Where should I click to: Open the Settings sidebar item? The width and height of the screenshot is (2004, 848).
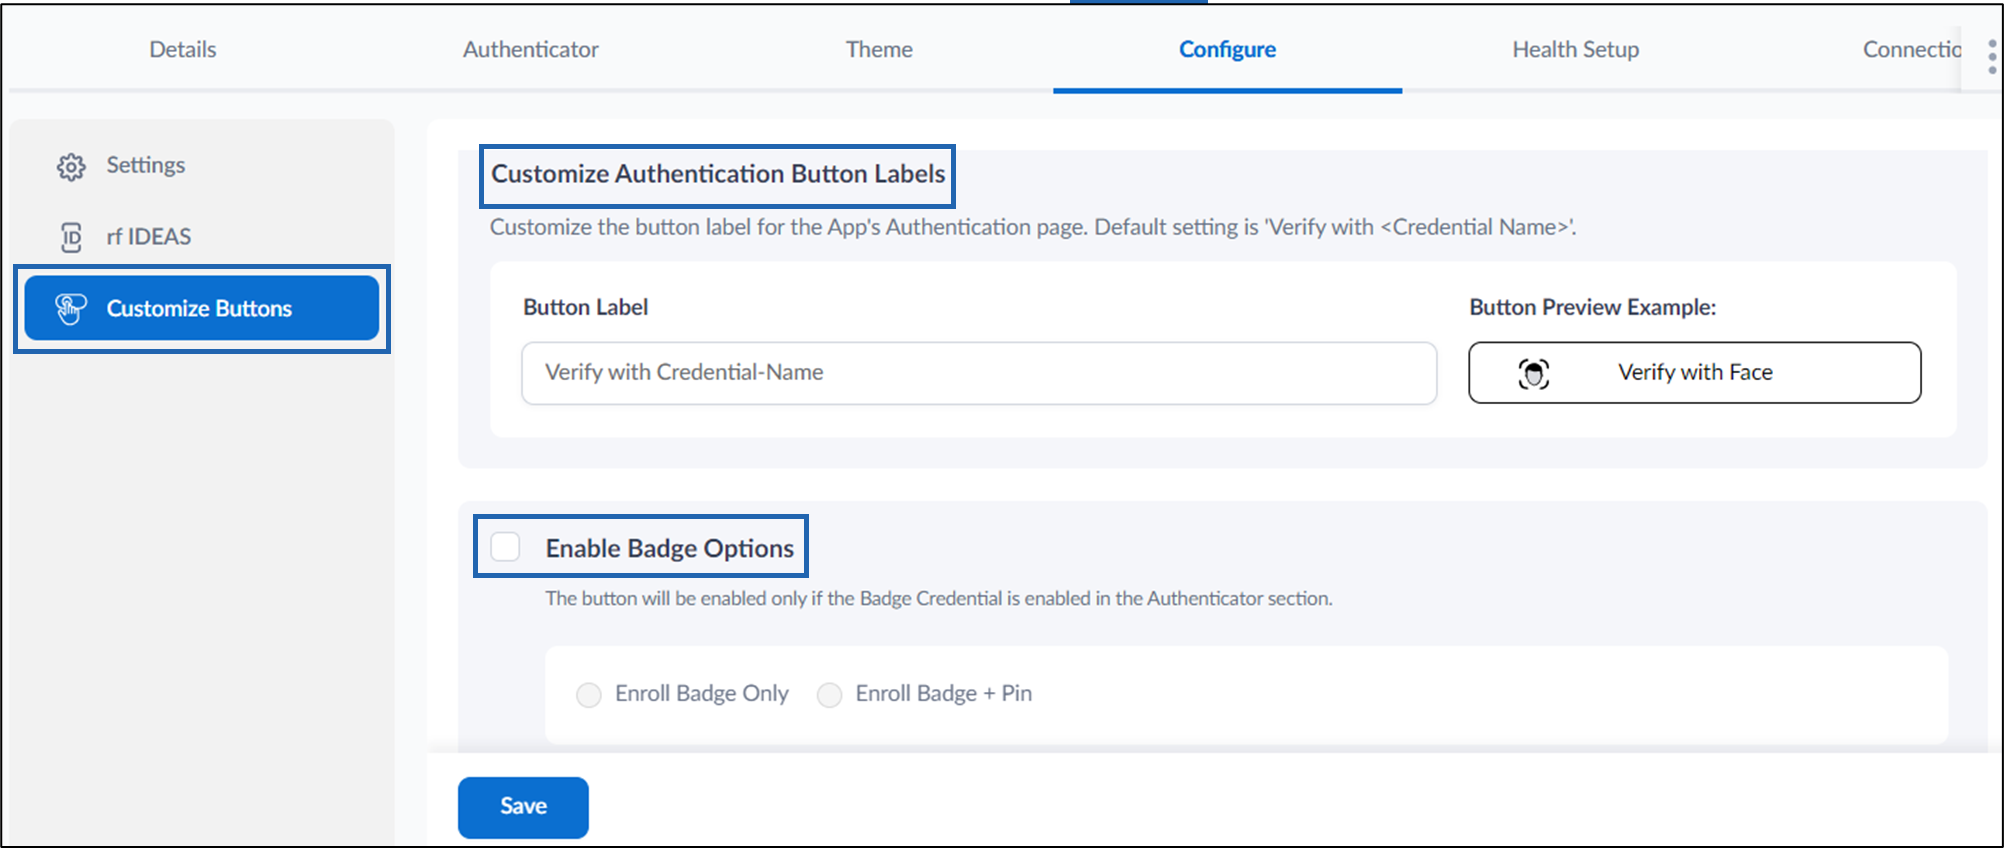[x=201, y=165]
